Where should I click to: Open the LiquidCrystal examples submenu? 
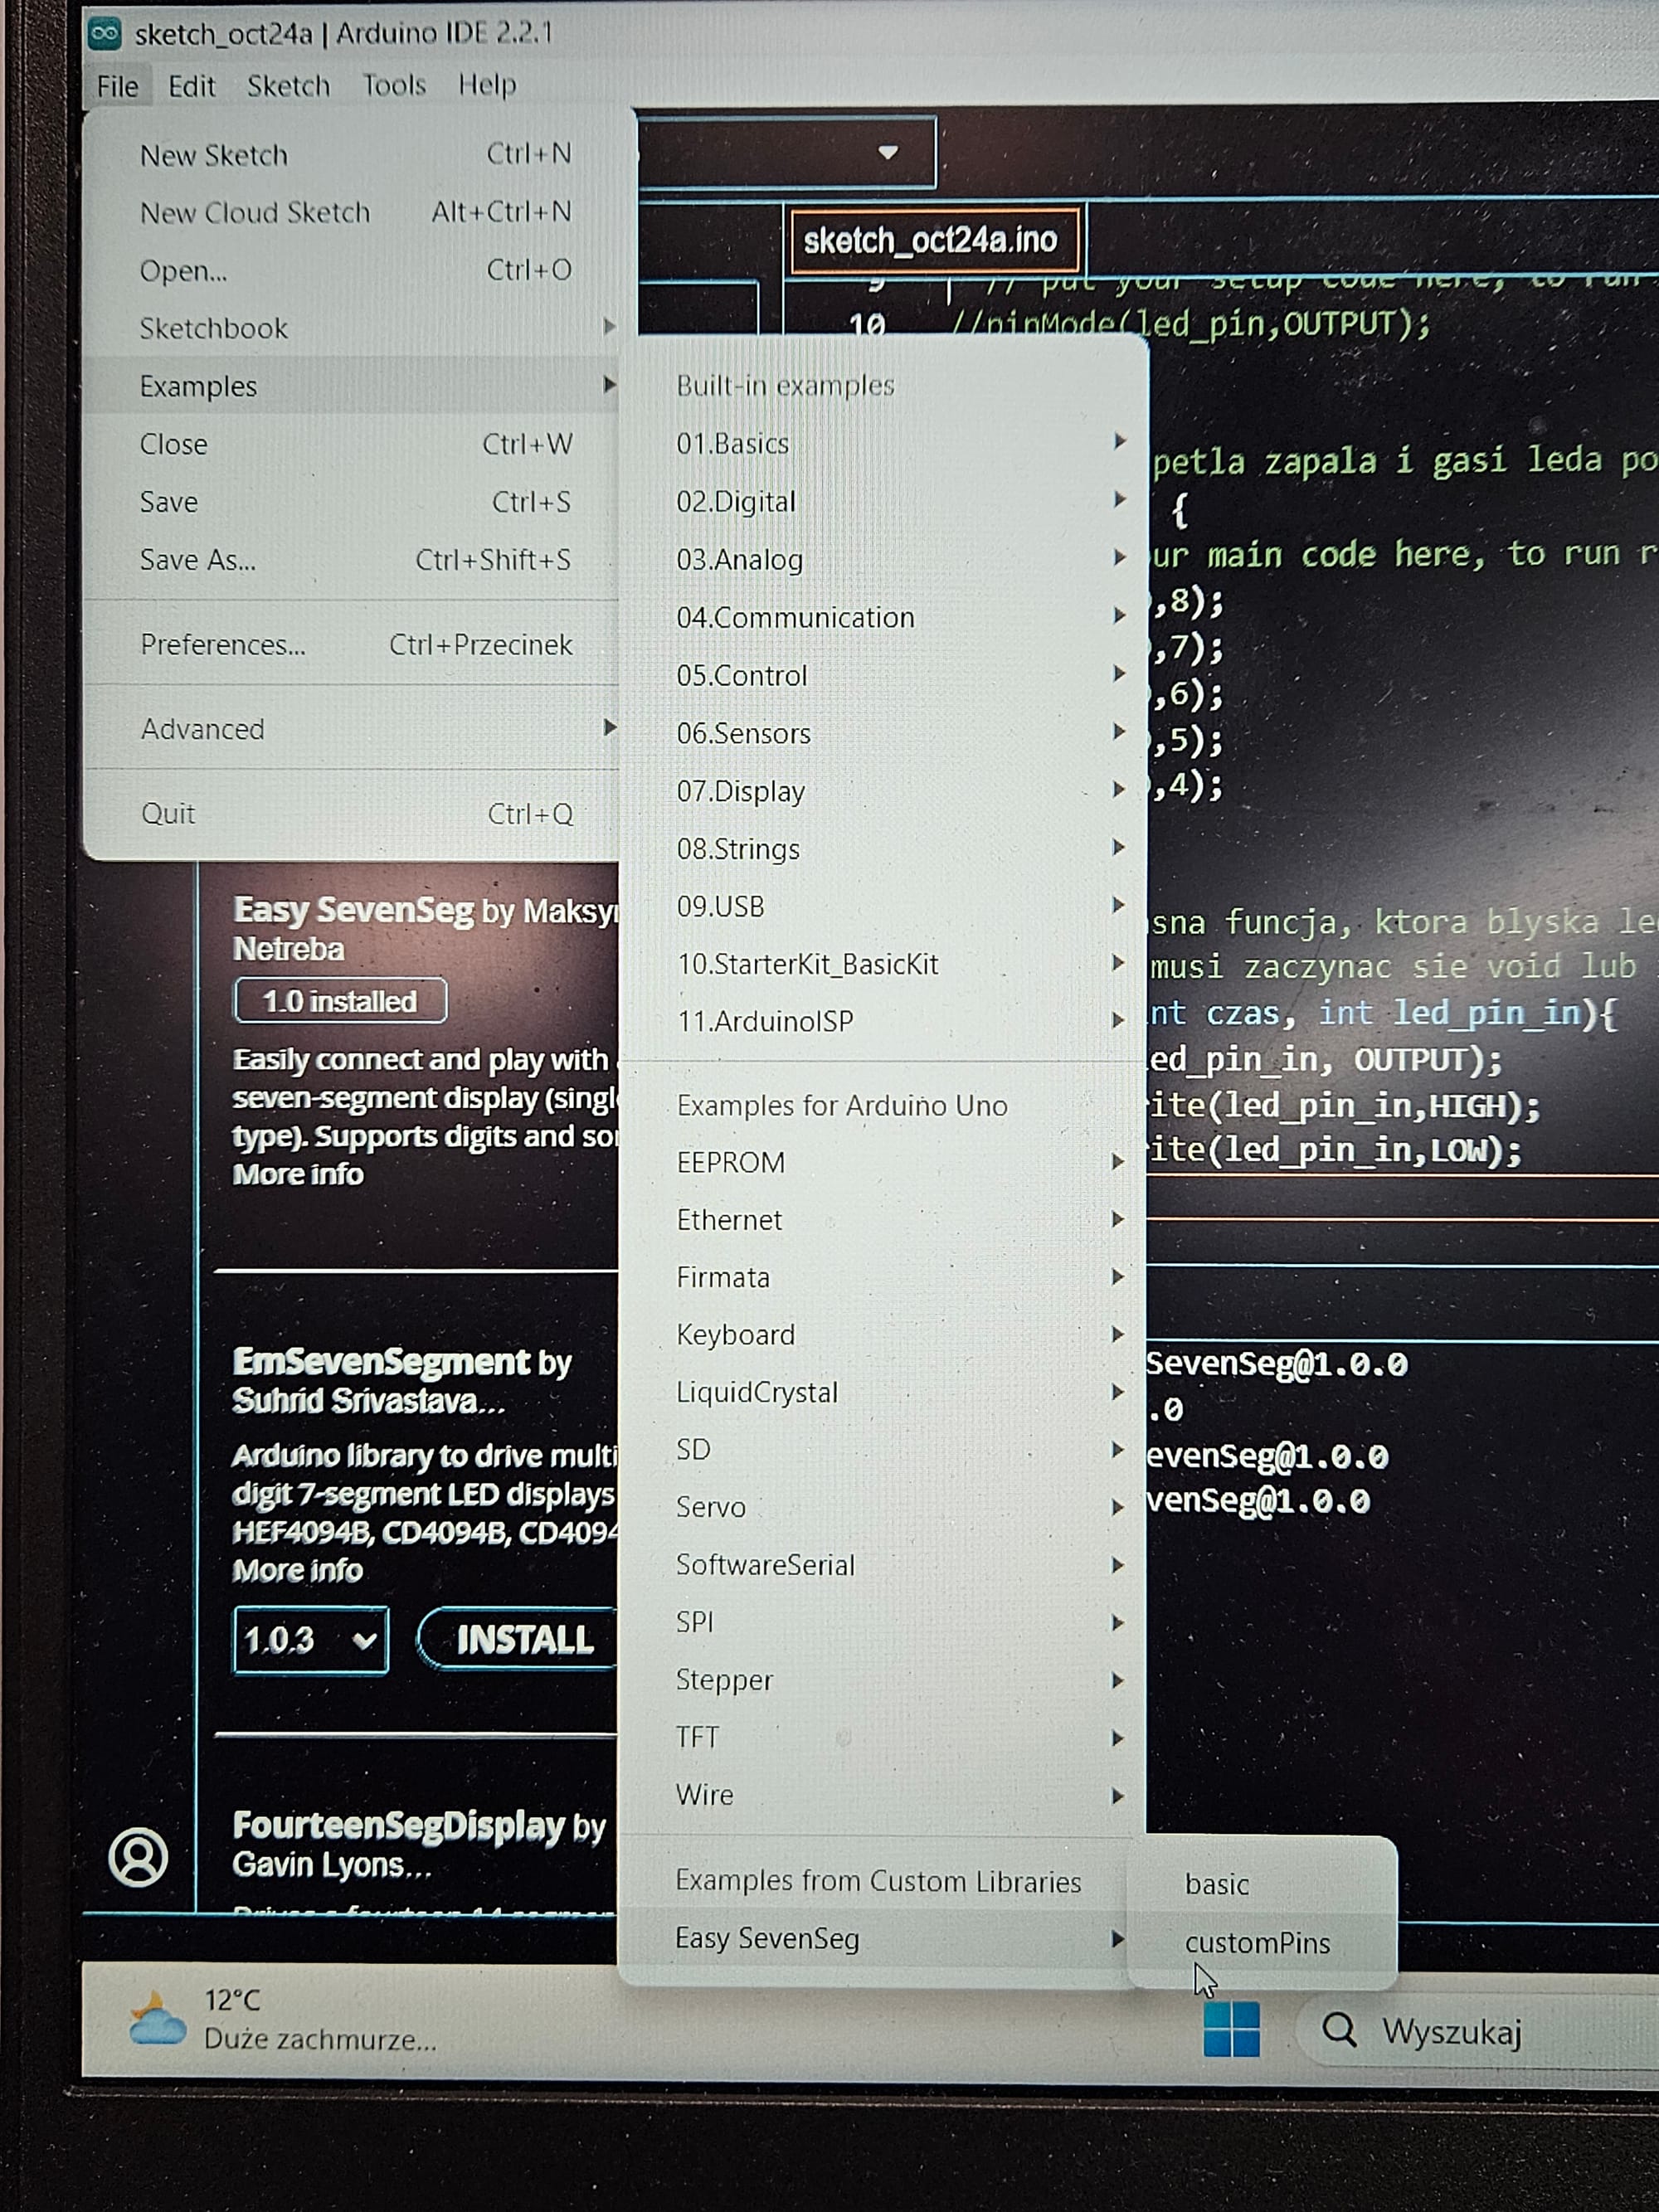tap(883, 1392)
